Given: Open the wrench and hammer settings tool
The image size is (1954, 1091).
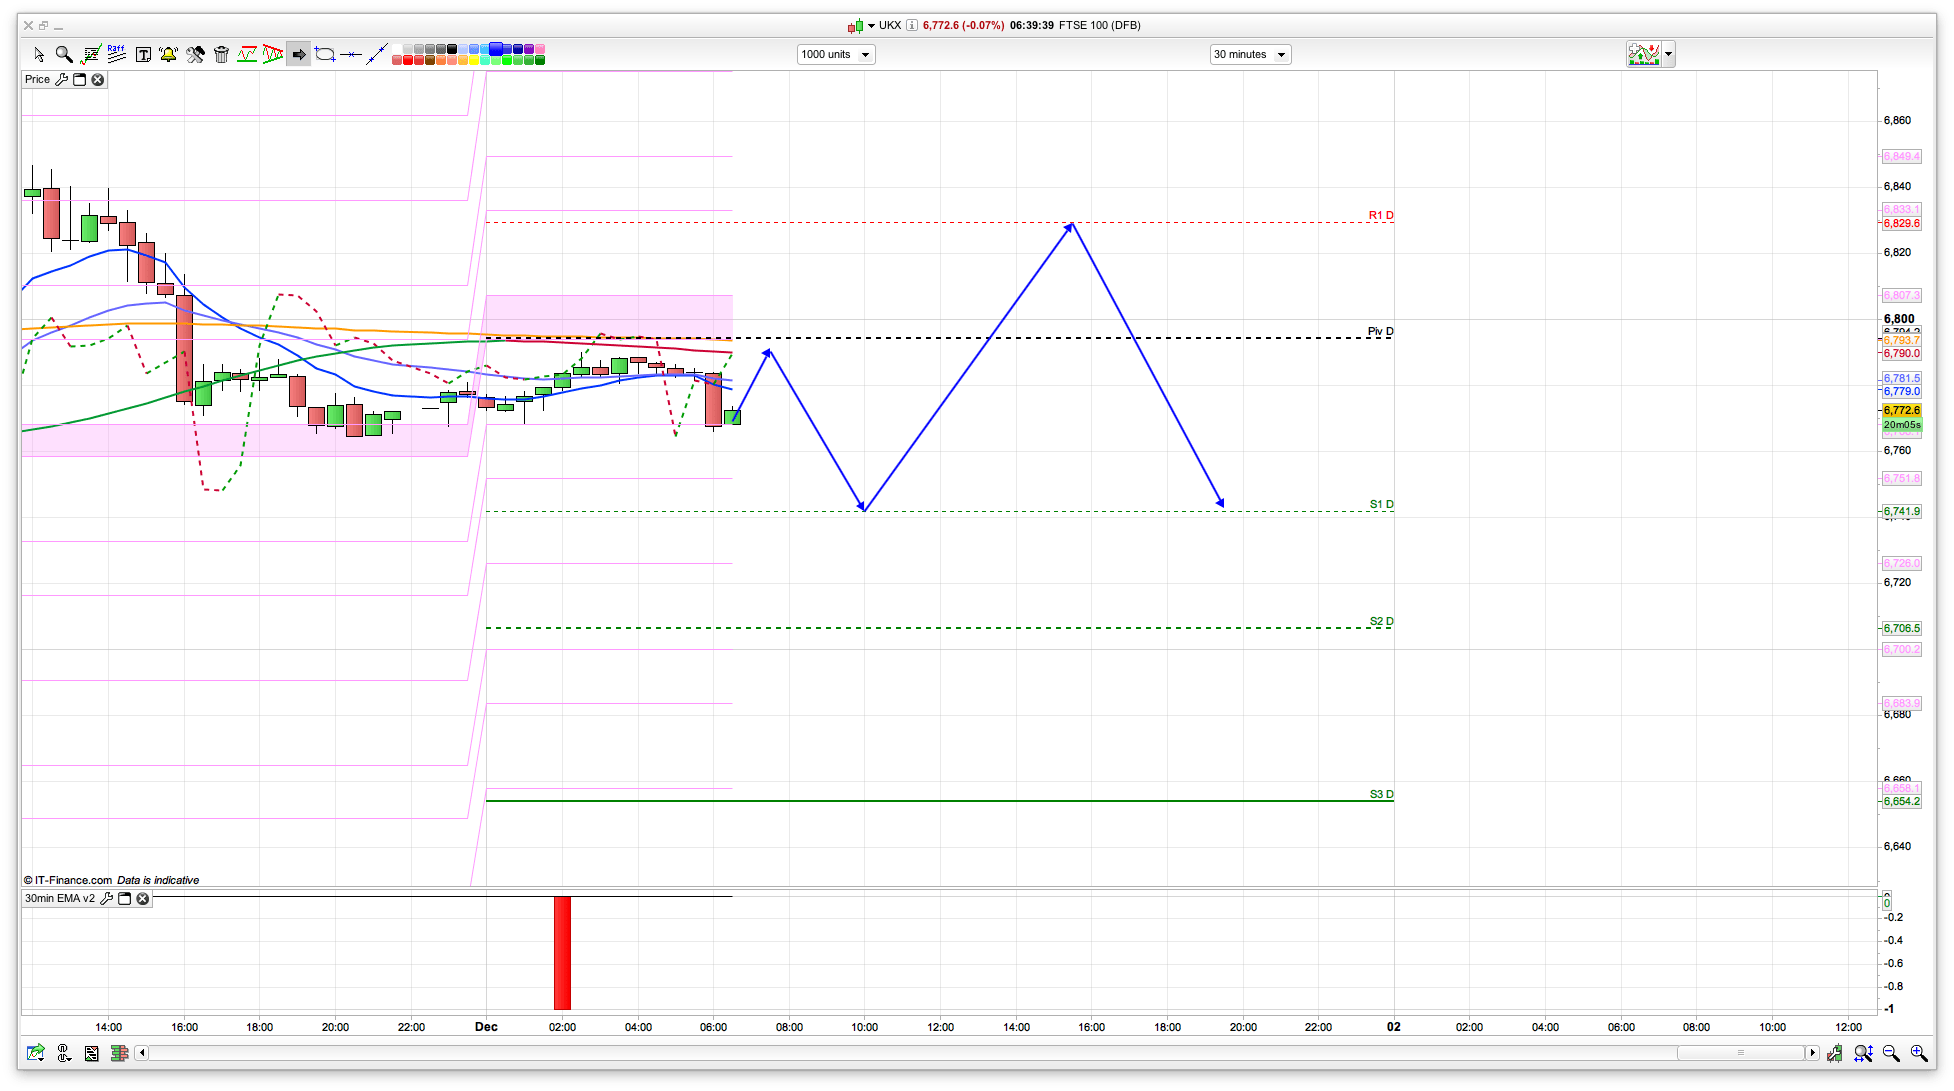Looking at the screenshot, I should (195, 54).
